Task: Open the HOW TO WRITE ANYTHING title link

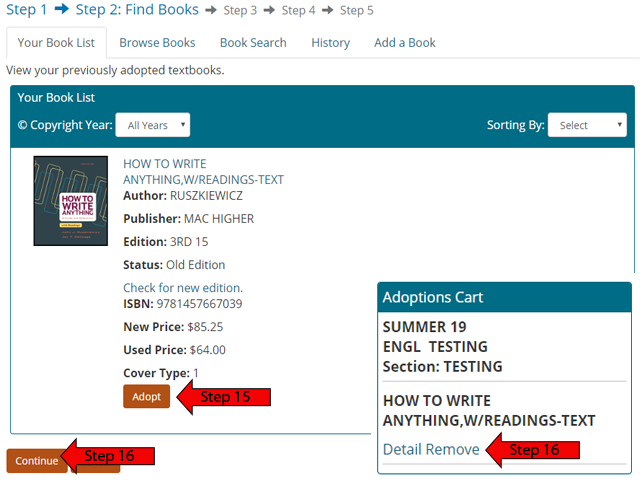Action: [x=203, y=172]
